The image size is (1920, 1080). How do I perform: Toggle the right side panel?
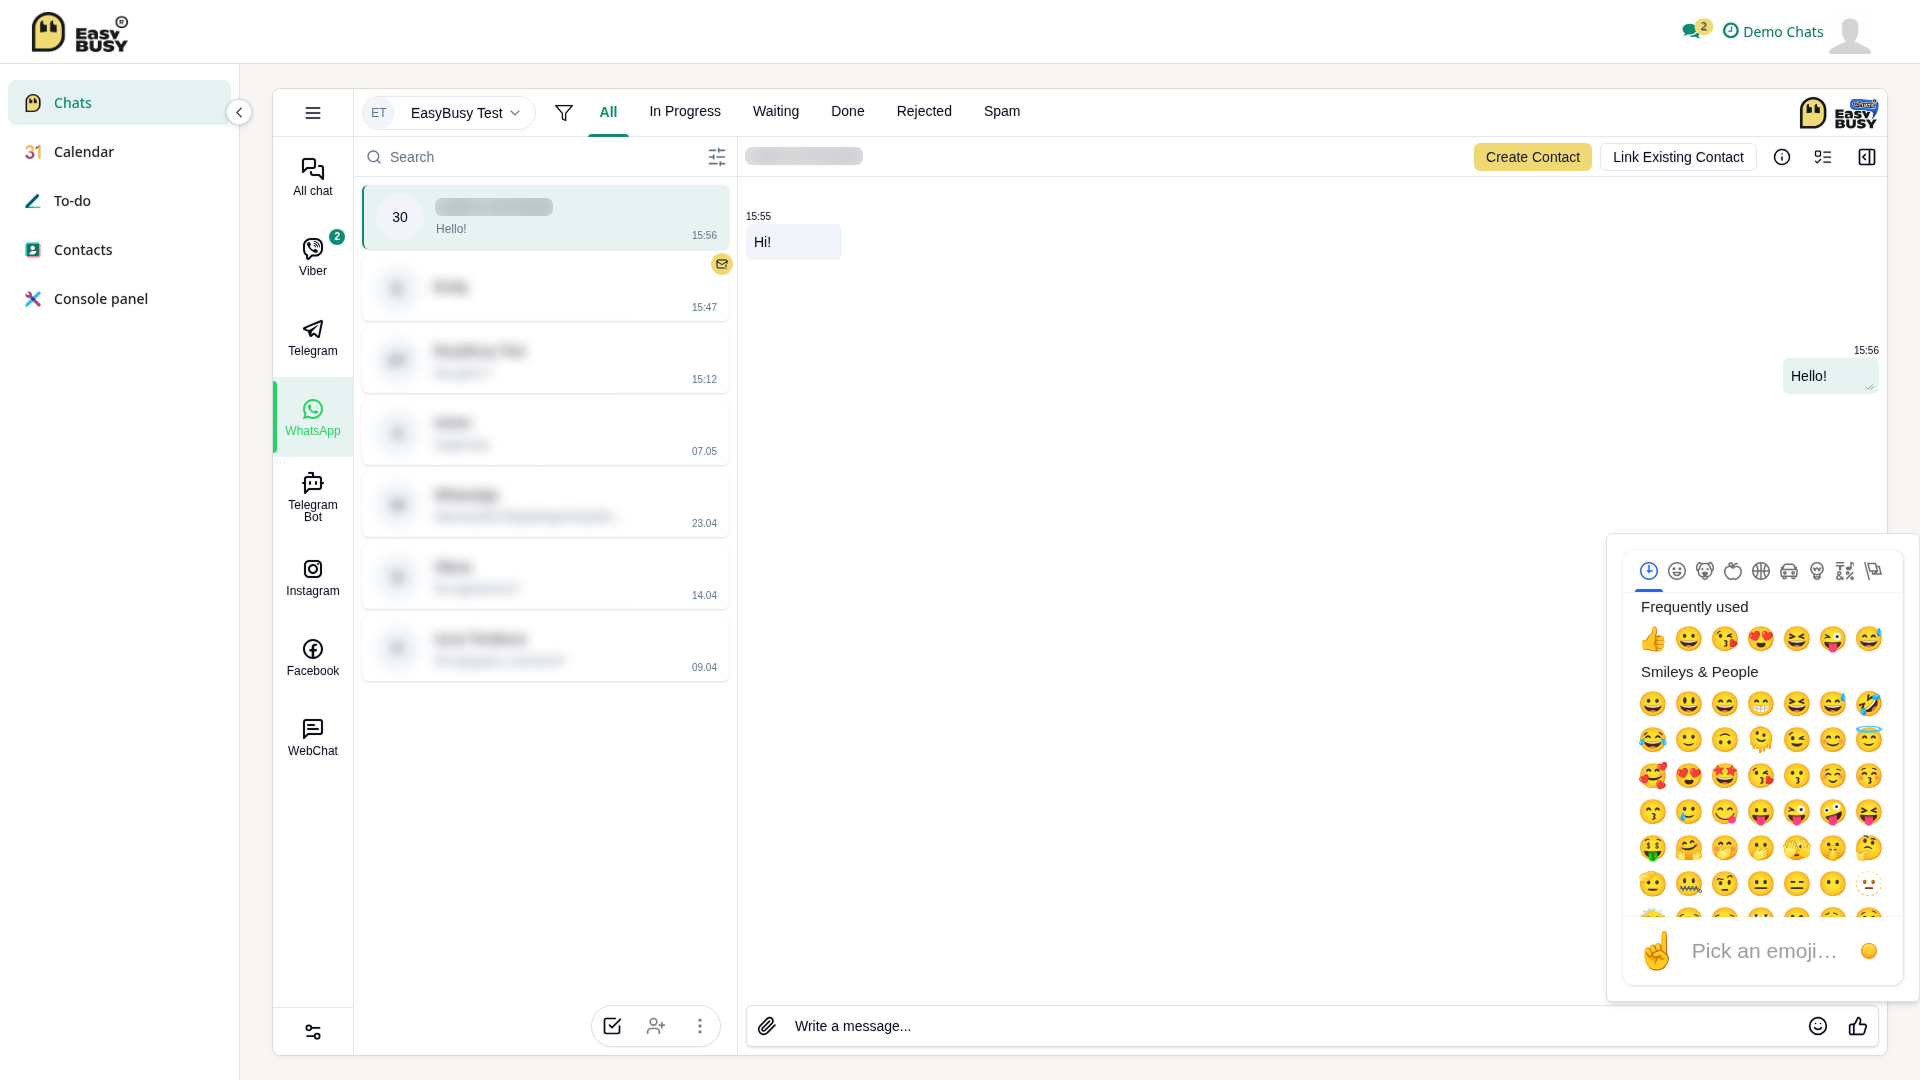pos(1867,157)
